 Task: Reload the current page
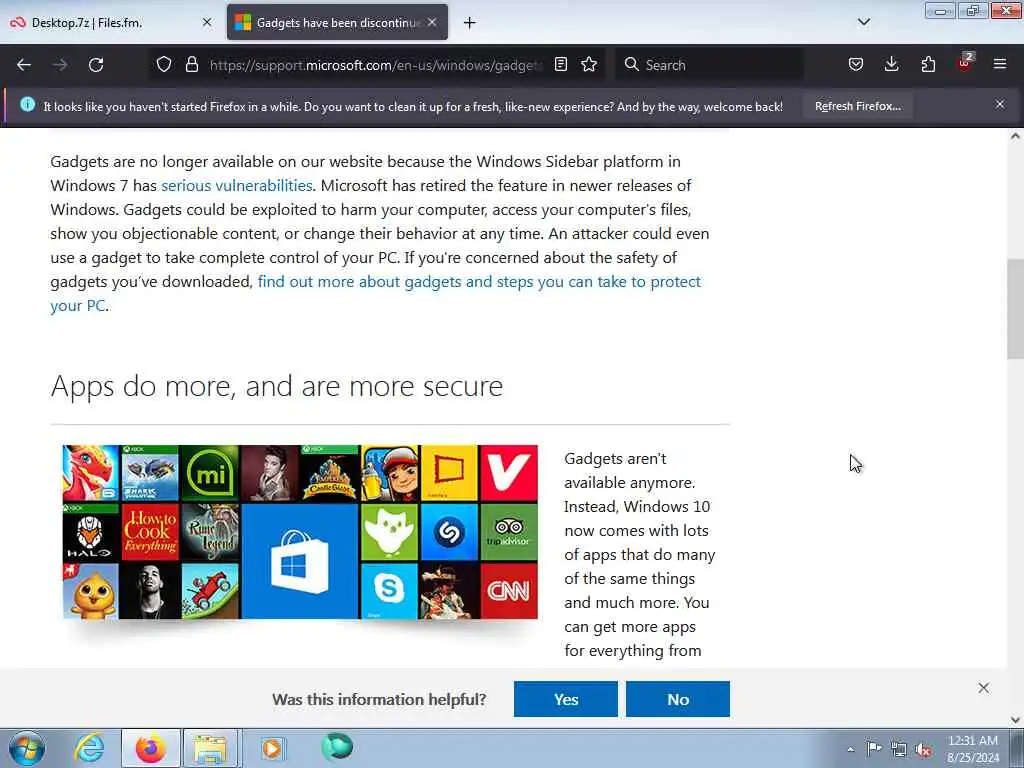pos(96,65)
